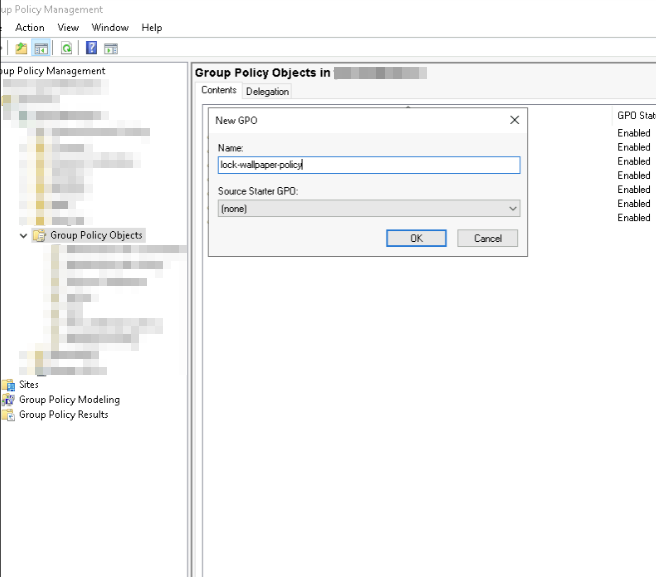Open Help via blue question mark icon
The height and width of the screenshot is (577, 656).
pyautogui.click(x=91, y=48)
